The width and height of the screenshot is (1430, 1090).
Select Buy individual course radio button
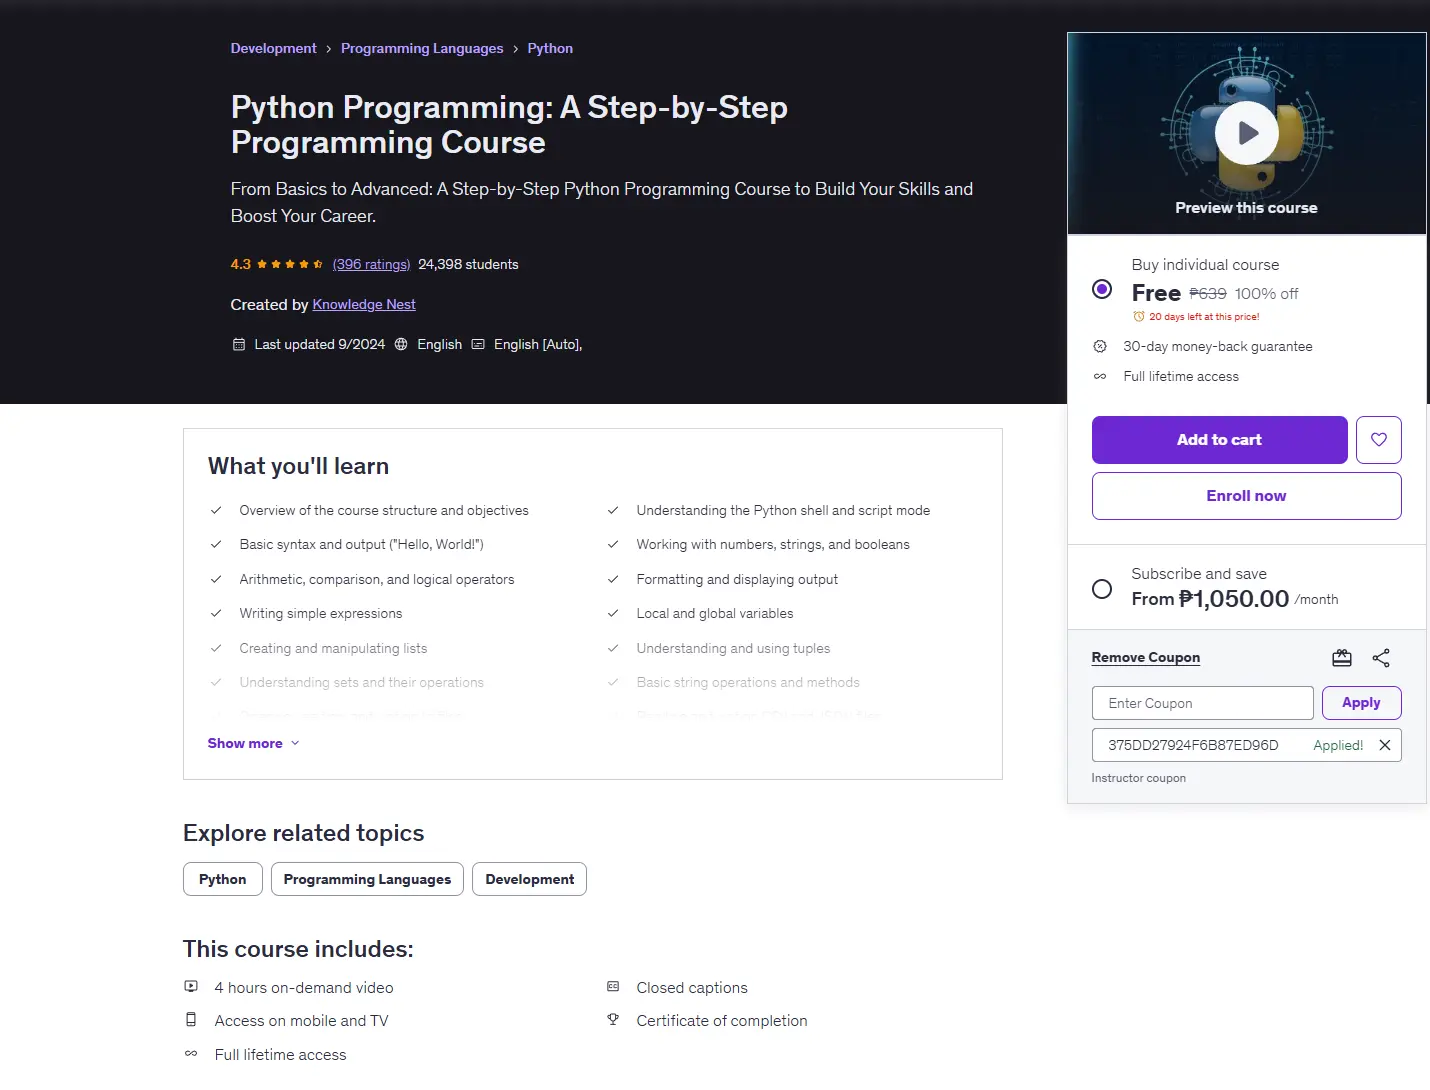[1101, 289]
